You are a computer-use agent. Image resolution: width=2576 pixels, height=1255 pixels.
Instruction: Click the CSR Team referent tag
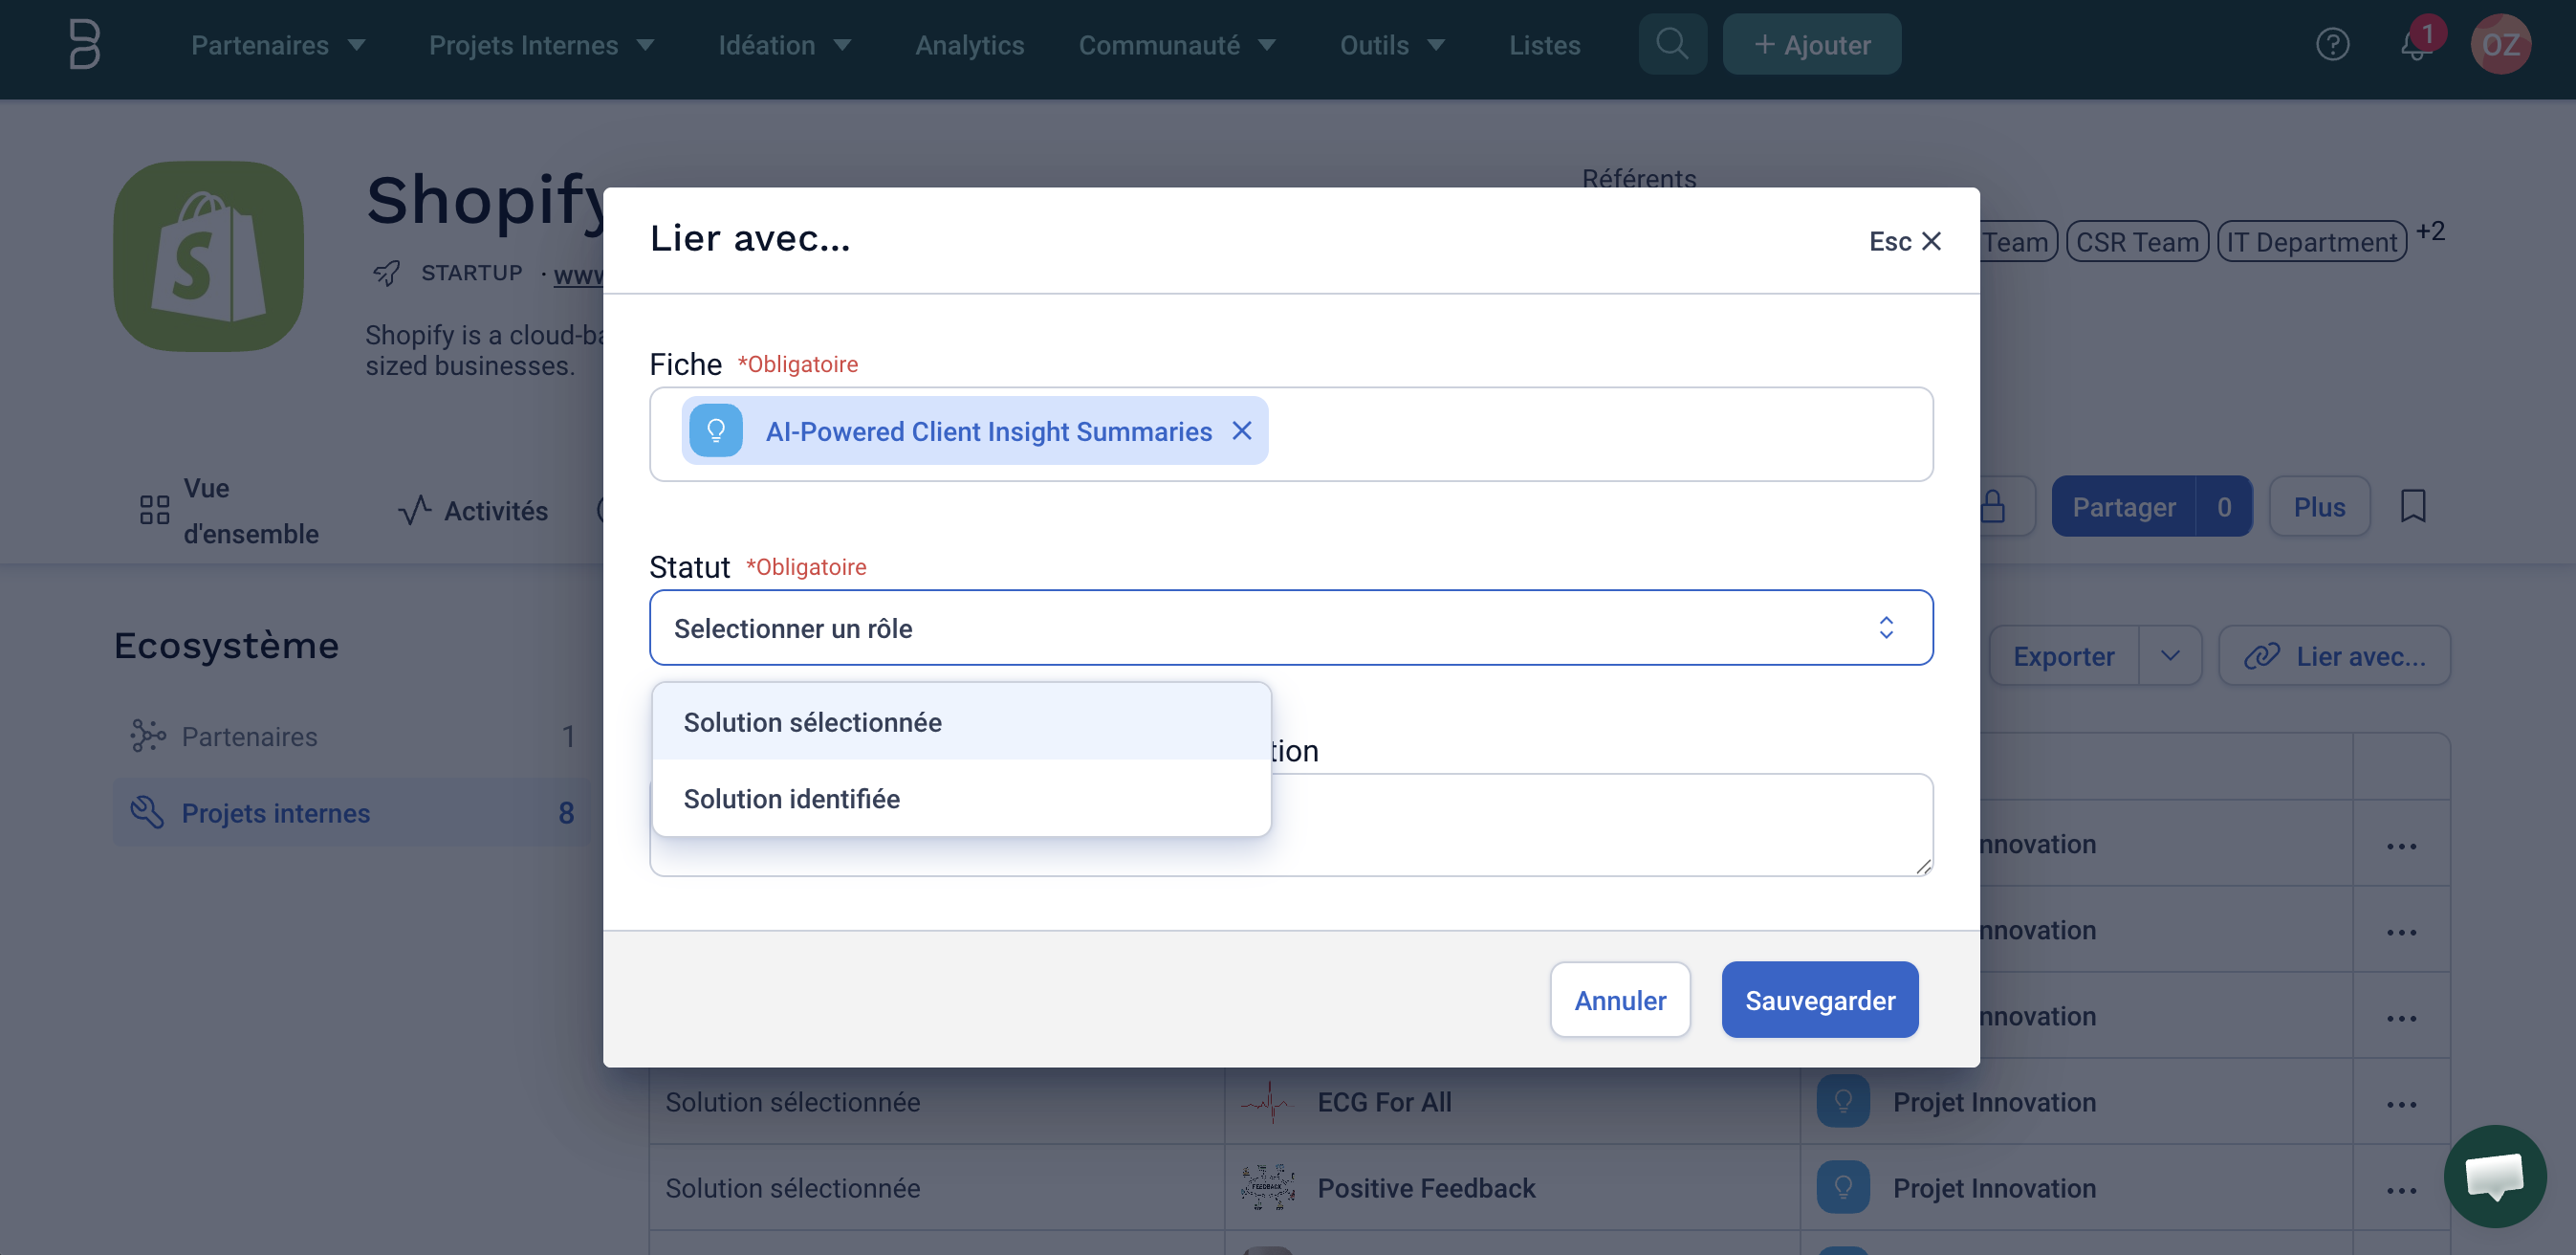coord(2137,242)
